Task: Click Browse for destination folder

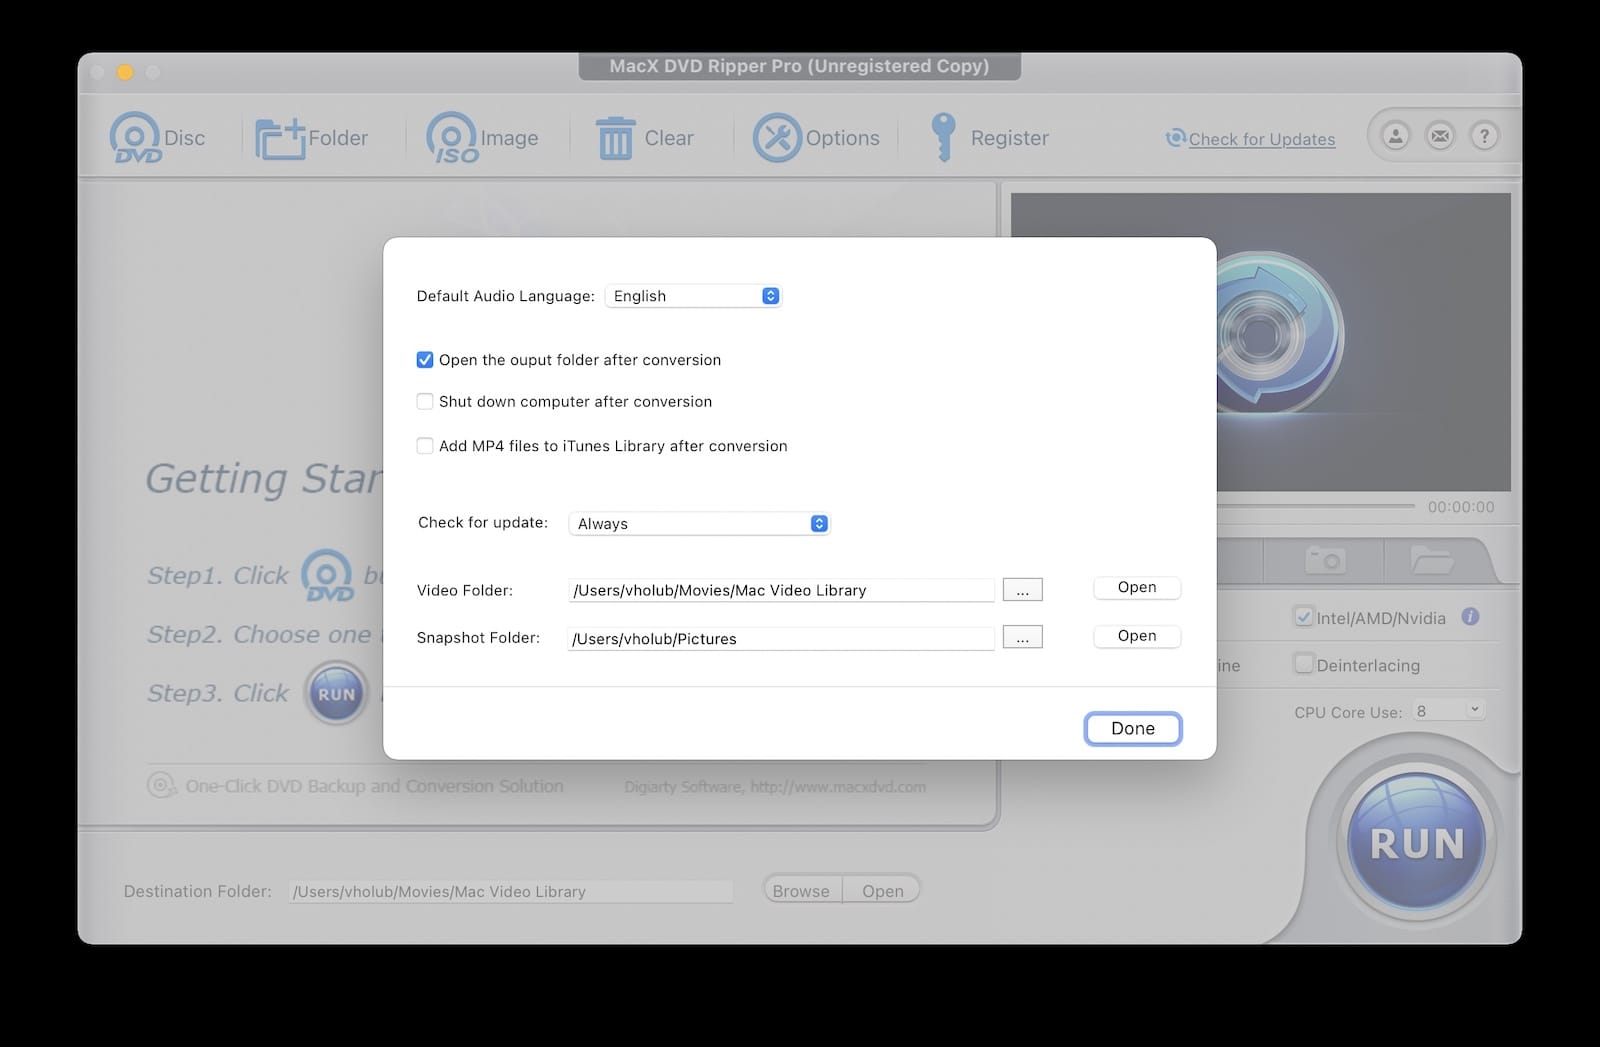Action: (802, 891)
